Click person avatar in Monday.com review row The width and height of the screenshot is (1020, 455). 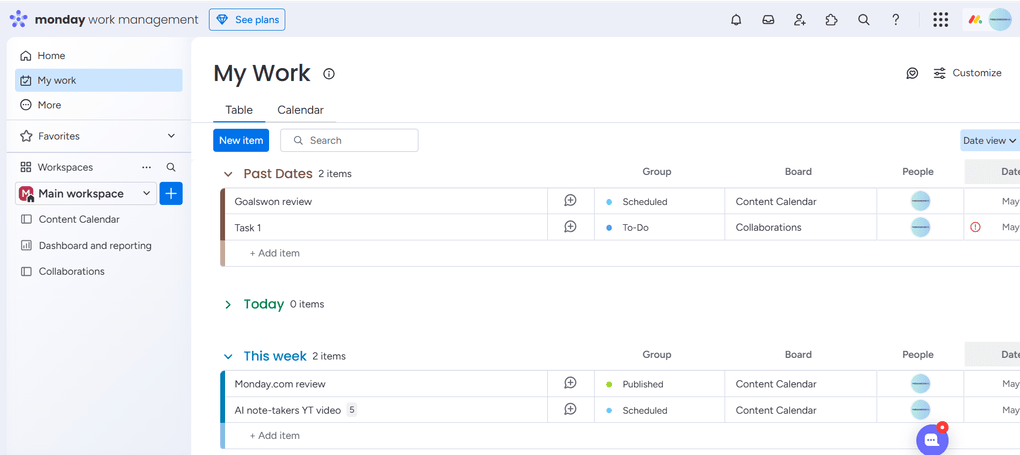(x=920, y=383)
